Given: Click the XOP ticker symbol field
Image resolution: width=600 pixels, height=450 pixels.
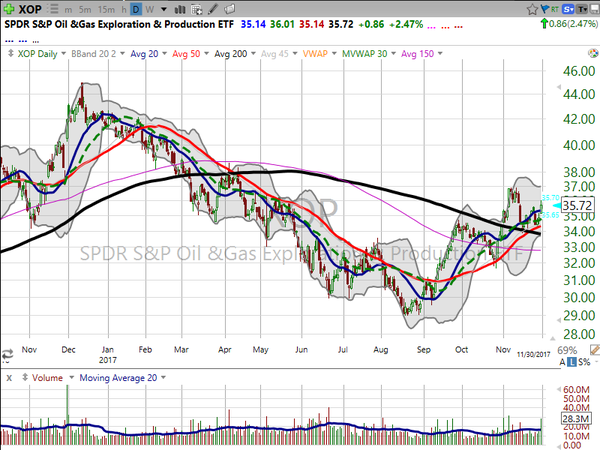Looking at the screenshot, I should coord(30,9).
